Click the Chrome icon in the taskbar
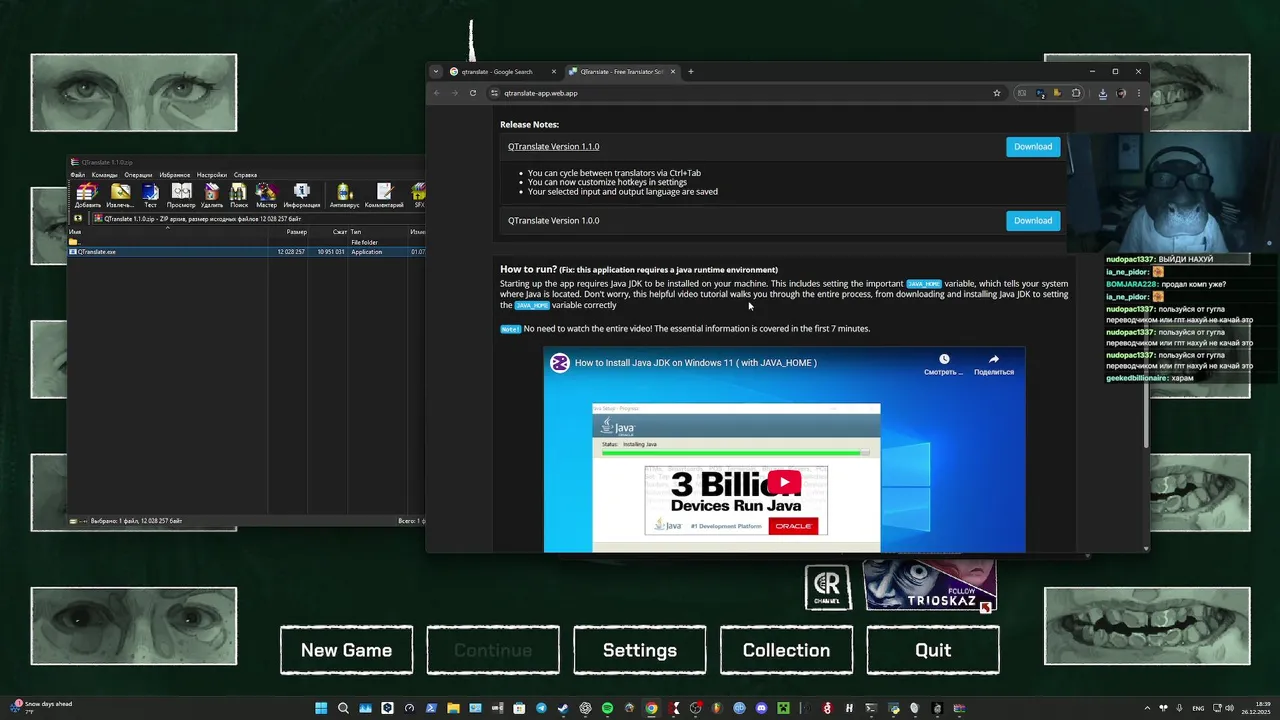Viewport: 1280px width, 720px height. pyautogui.click(x=651, y=708)
